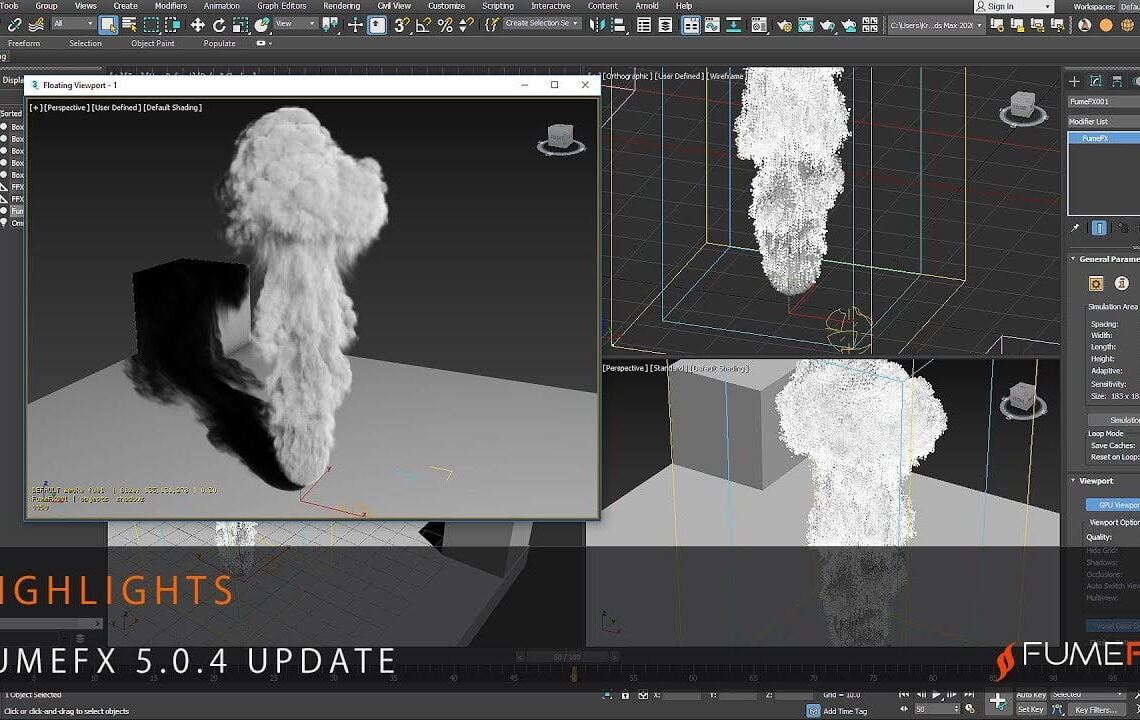1140x720 pixels.
Task: Click the Mirror tool icon
Action: click(599, 25)
